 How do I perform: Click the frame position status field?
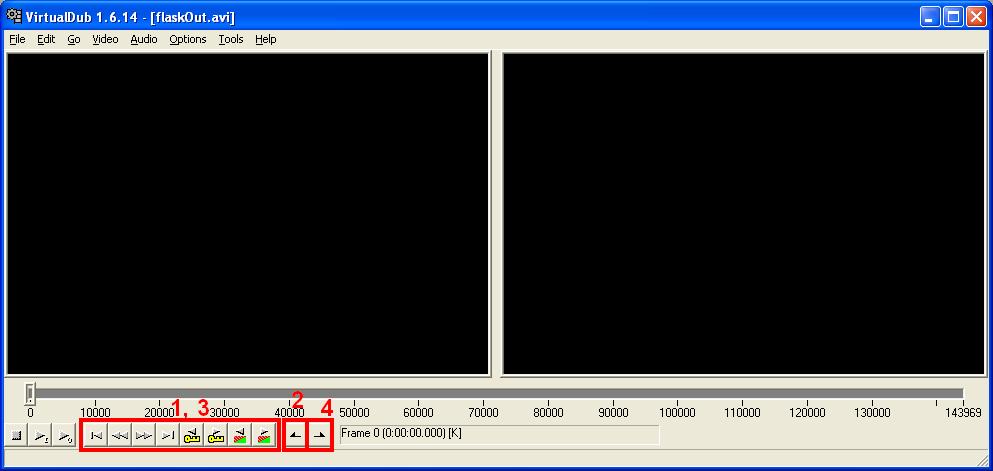point(499,435)
